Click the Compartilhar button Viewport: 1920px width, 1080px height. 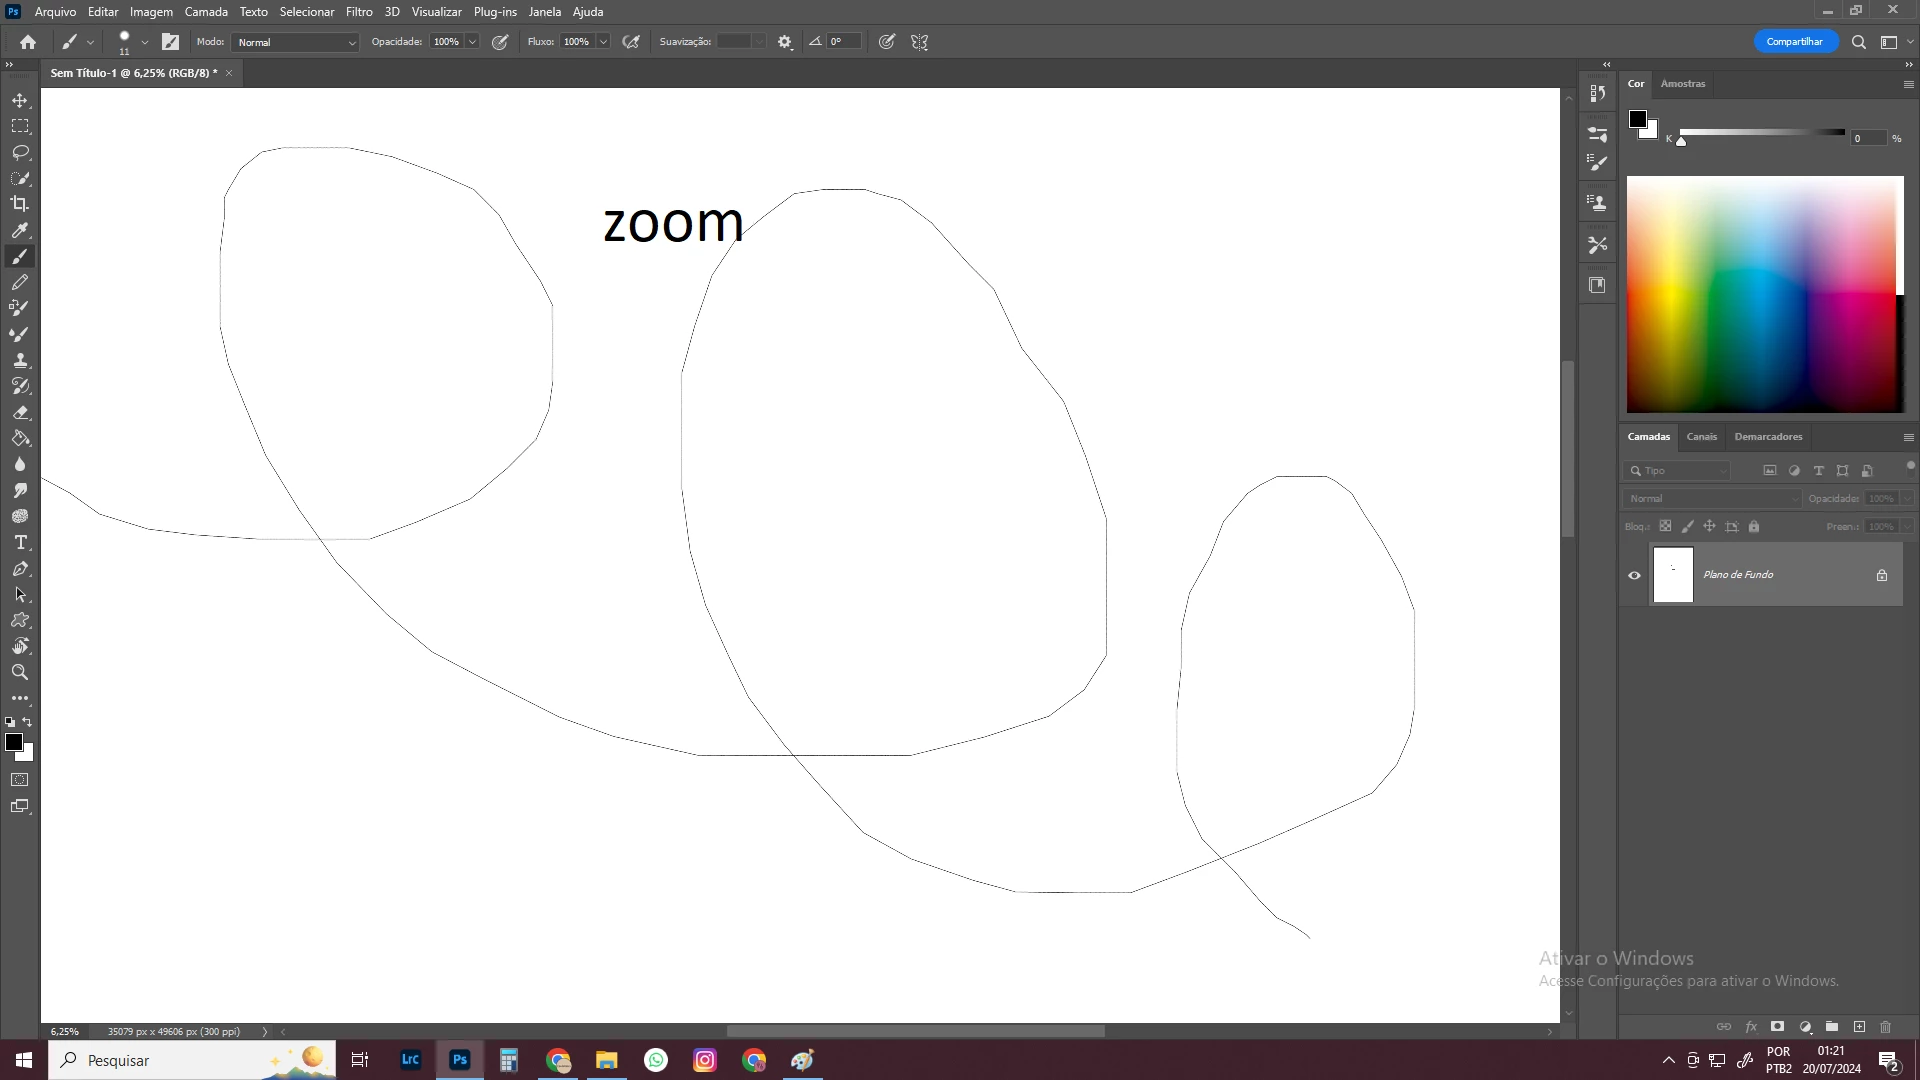click(1794, 42)
